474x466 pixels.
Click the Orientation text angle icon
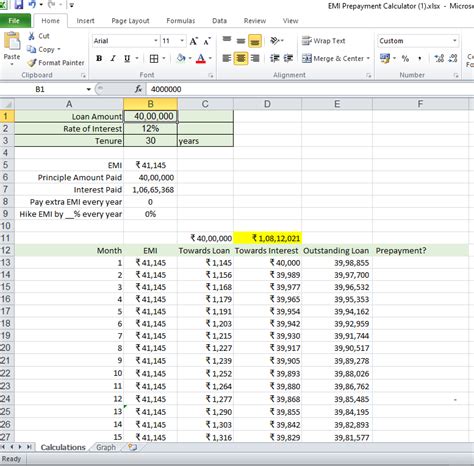coord(275,41)
